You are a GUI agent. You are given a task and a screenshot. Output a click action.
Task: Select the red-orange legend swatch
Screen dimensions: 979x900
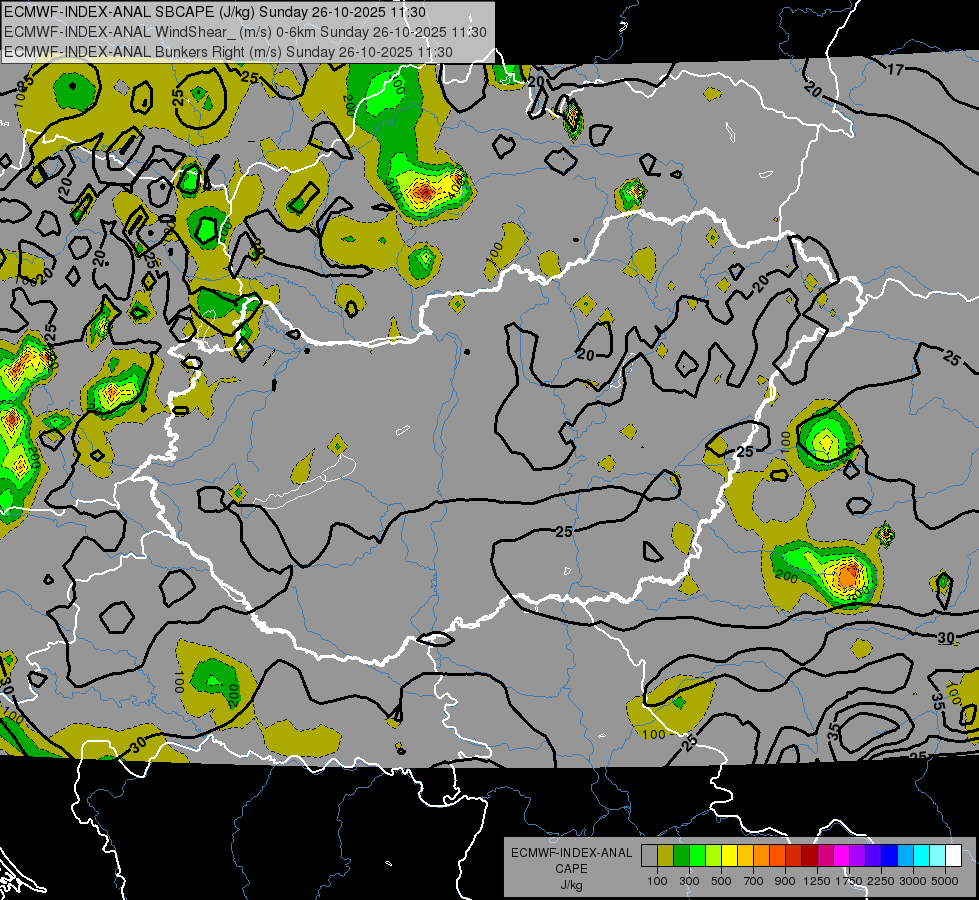point(777,856)
